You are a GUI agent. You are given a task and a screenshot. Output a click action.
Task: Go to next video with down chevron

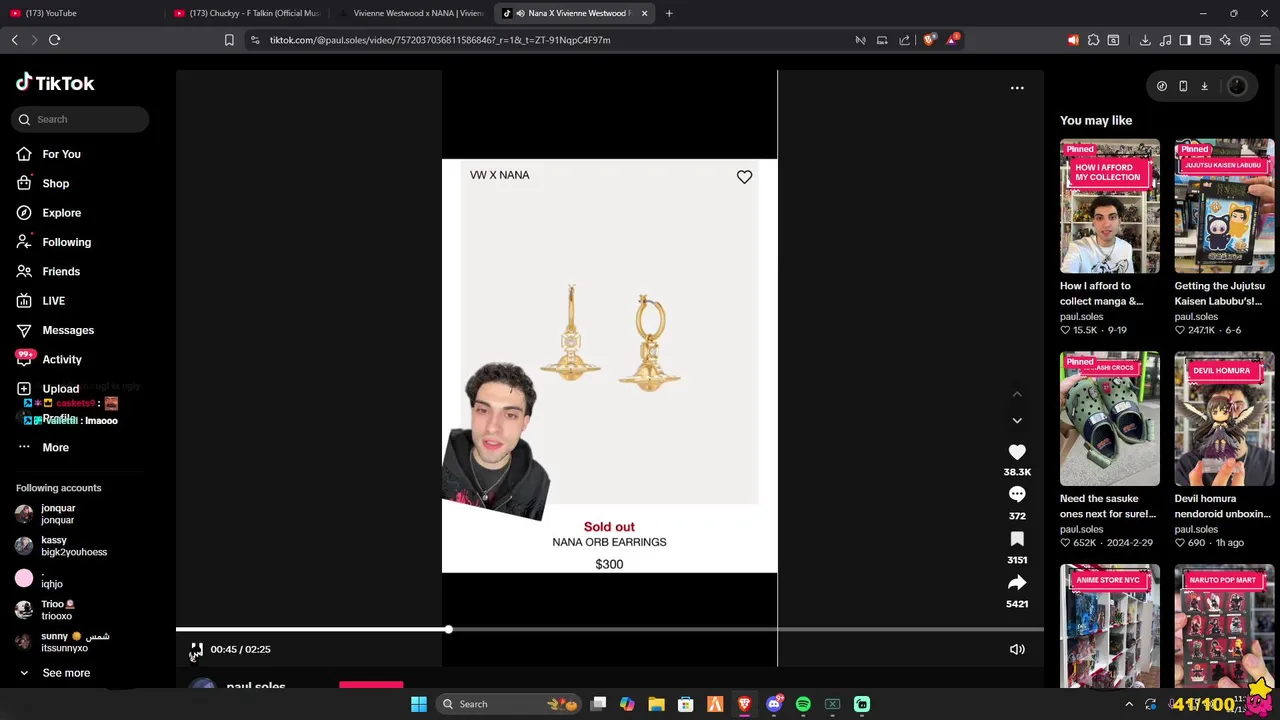point(1017,421)
